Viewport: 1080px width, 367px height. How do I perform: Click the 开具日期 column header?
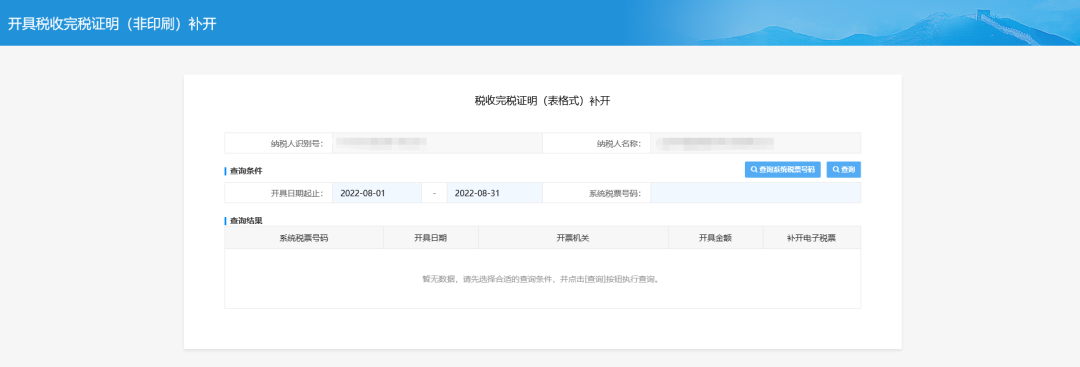[x=430, y=238]
